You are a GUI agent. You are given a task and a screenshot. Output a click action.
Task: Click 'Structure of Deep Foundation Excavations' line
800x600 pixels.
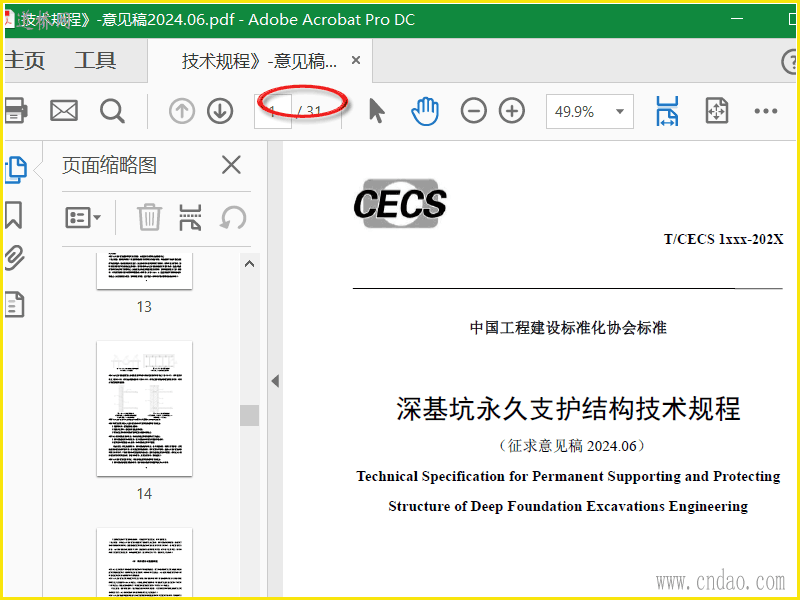(x=568, y=506)
